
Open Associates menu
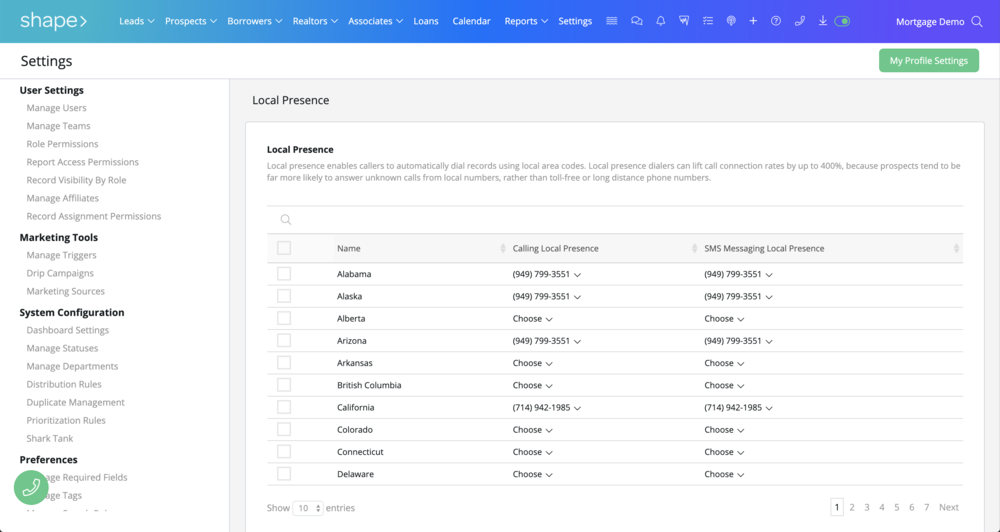(375, 21)
